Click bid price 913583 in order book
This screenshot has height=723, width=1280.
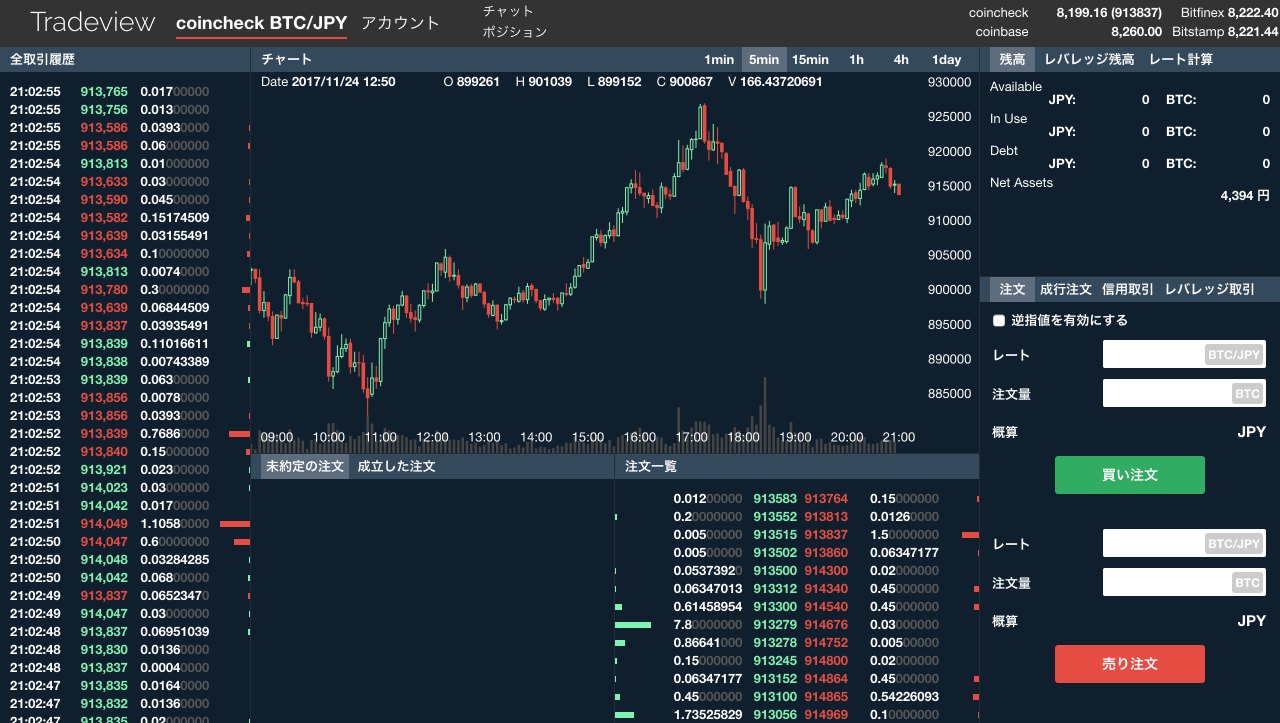point(775,498)
